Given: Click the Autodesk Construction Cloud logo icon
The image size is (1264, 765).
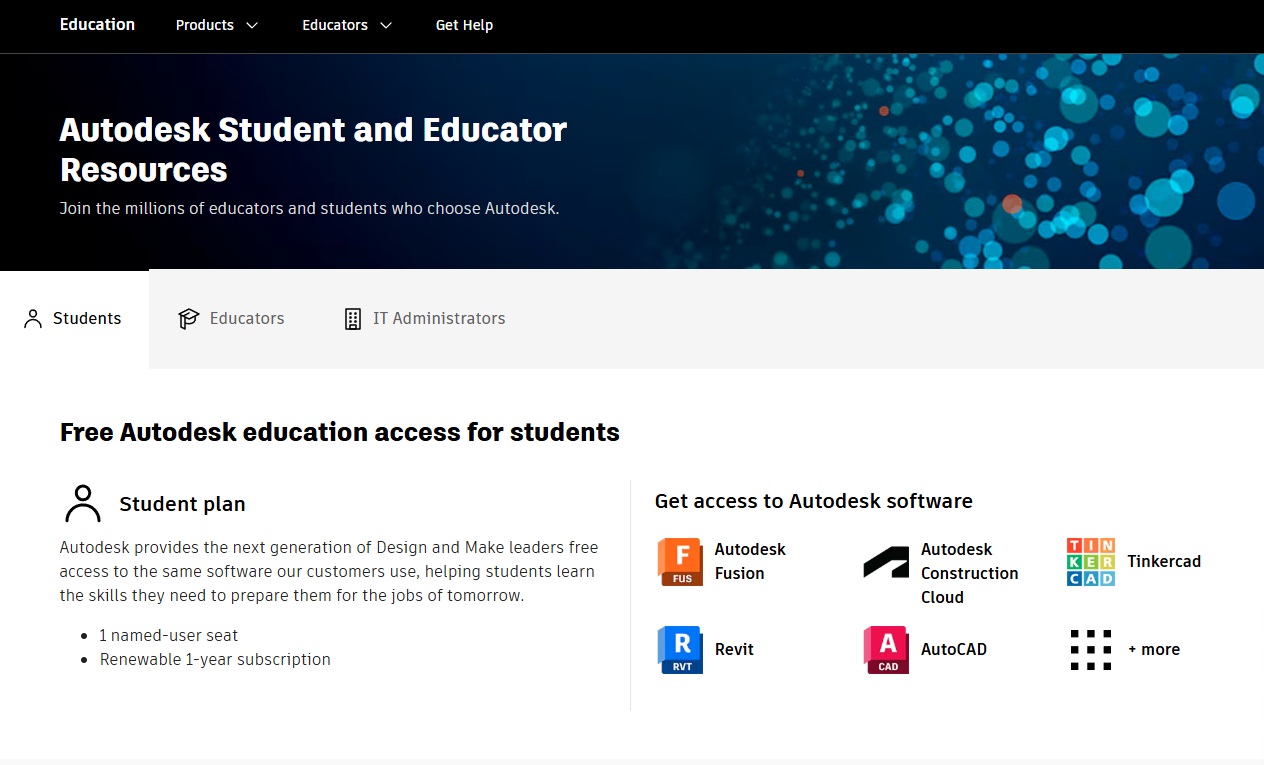Looking at the screenshot, I should coord(886,562).
